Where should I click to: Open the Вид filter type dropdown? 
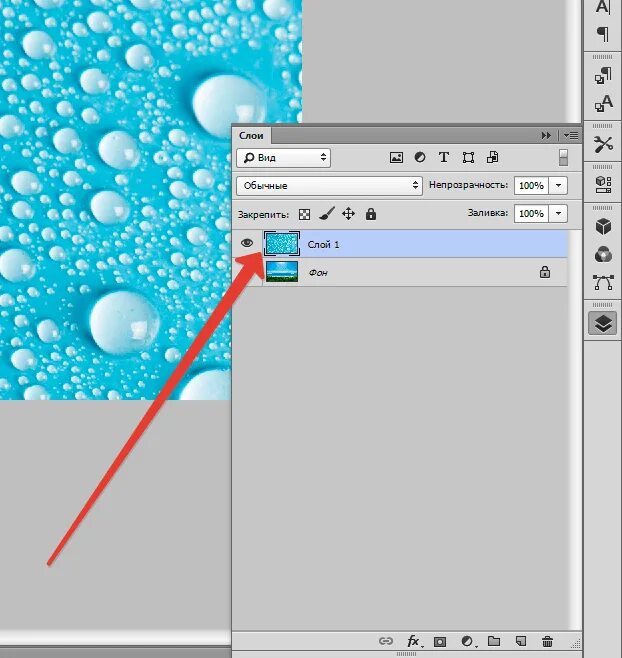coord(284,158)
